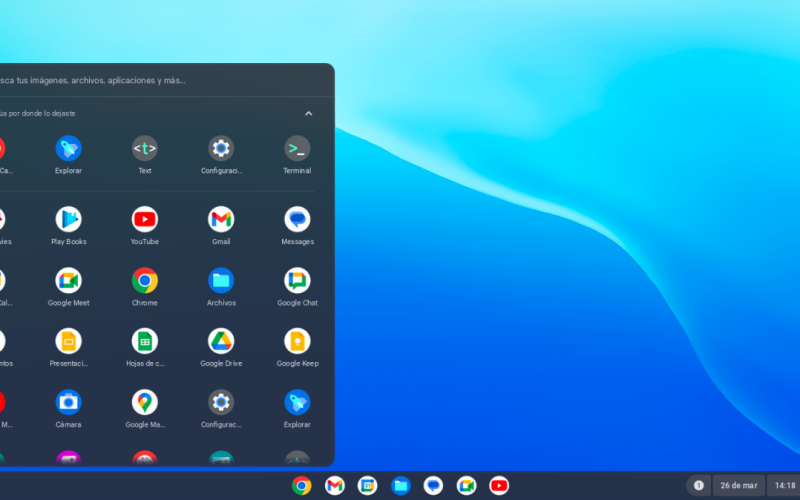Open the Explorar app in recent row
800x500 pixels.
(x=68, y=148)
